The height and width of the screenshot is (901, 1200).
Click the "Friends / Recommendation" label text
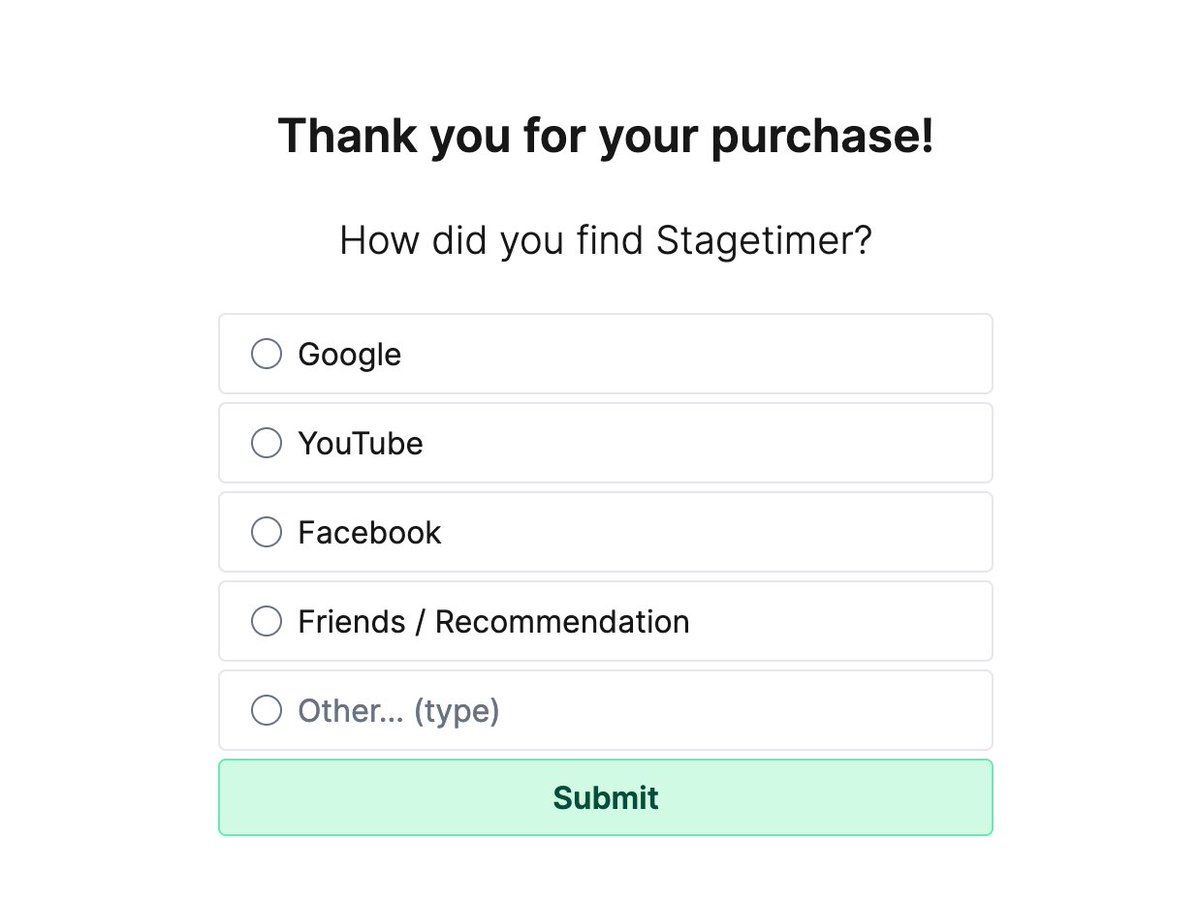[x=493, y=621]
